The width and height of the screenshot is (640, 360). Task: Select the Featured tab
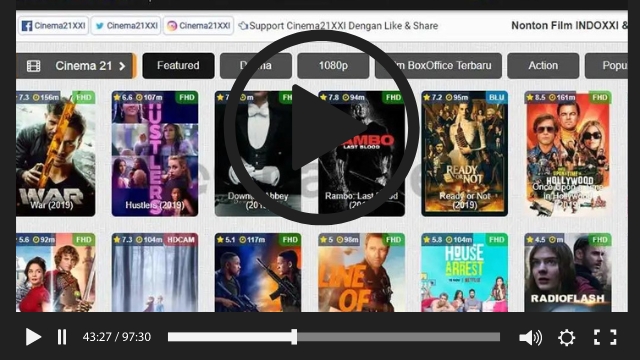[x=178, y=66]
